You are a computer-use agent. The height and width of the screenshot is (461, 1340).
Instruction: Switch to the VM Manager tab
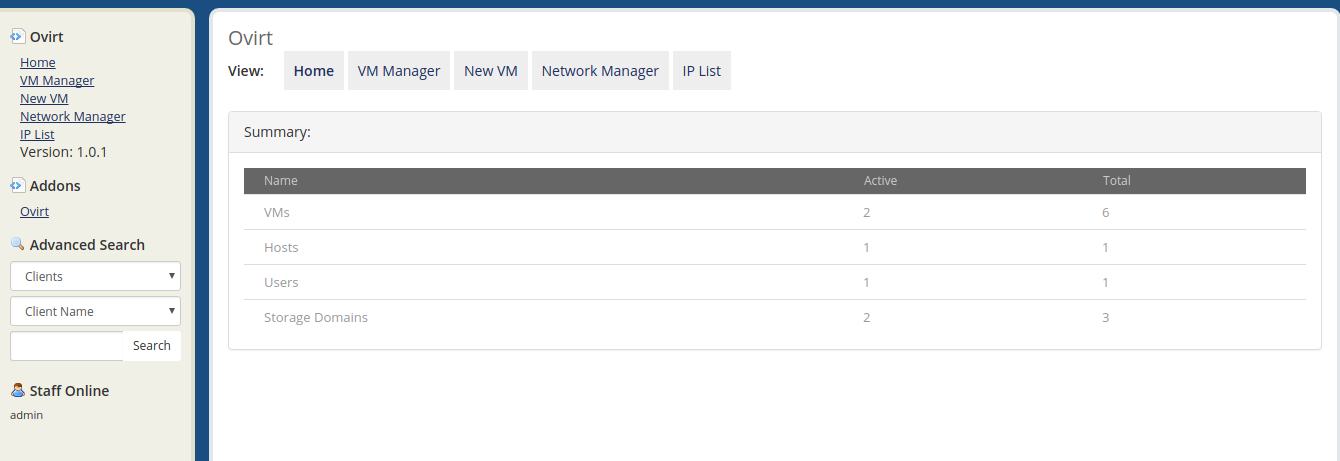tap(399, 71)
